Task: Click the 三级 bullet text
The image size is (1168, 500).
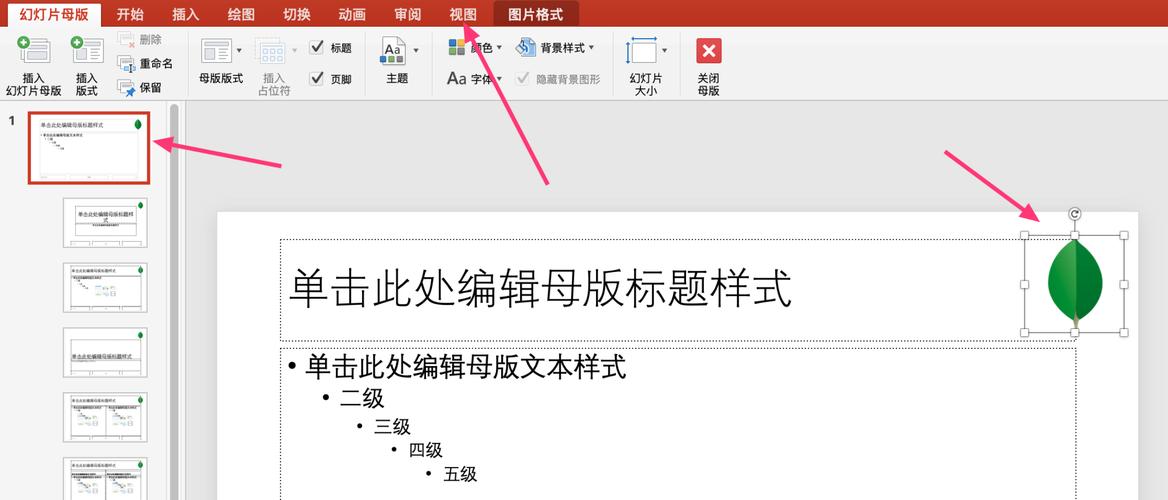Action: point(393,426)
